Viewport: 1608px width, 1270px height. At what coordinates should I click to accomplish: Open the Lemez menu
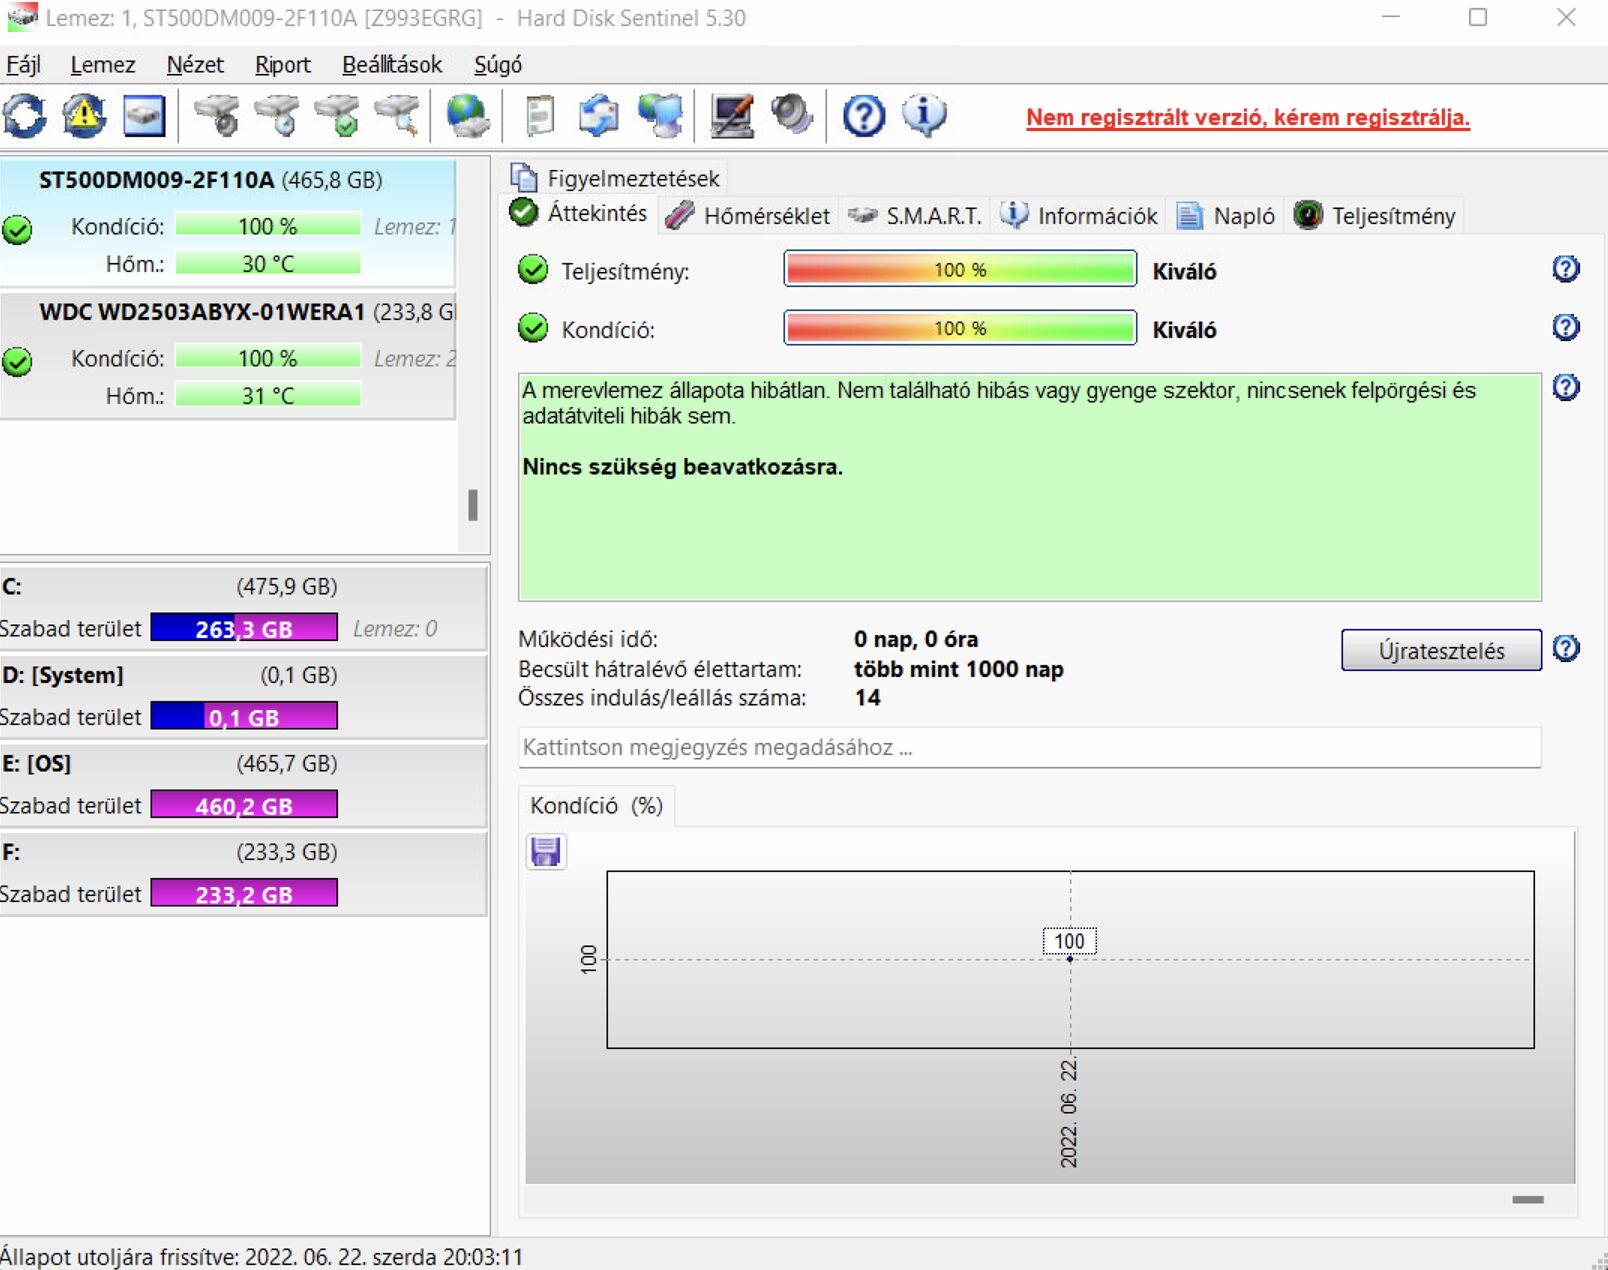point(103,65)
